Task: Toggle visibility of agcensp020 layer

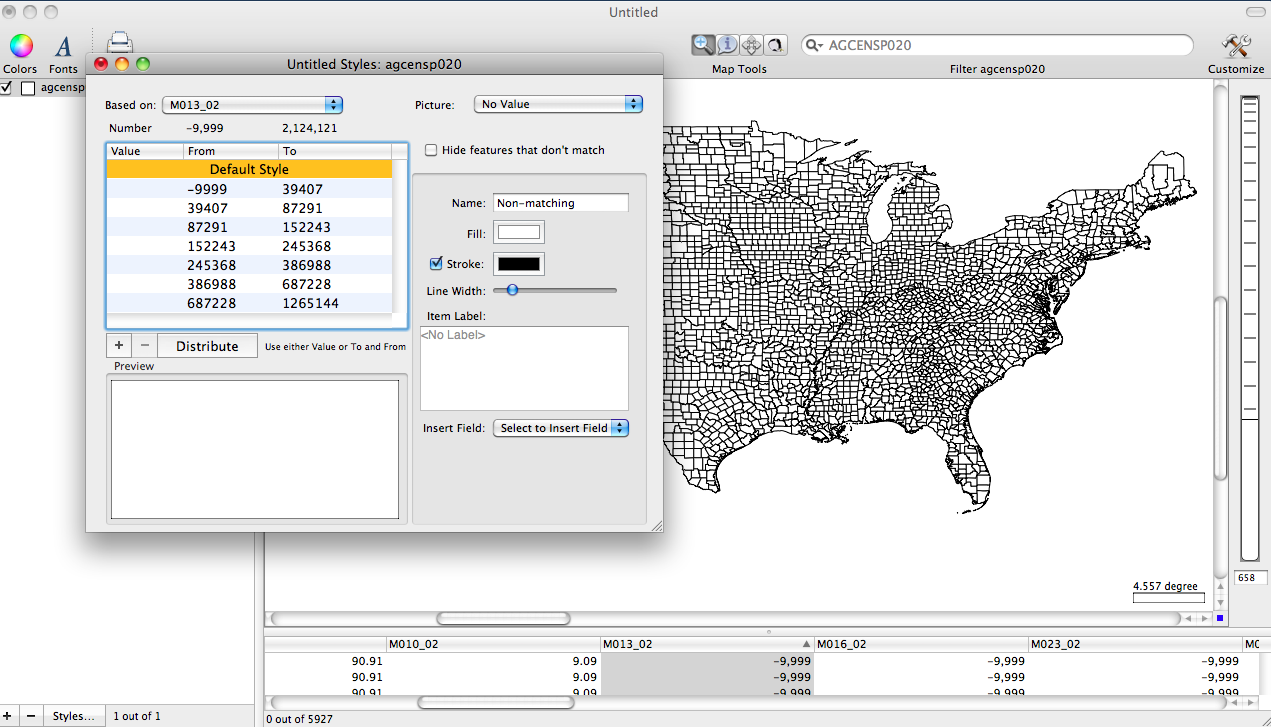Action: (x=7, y=88)
